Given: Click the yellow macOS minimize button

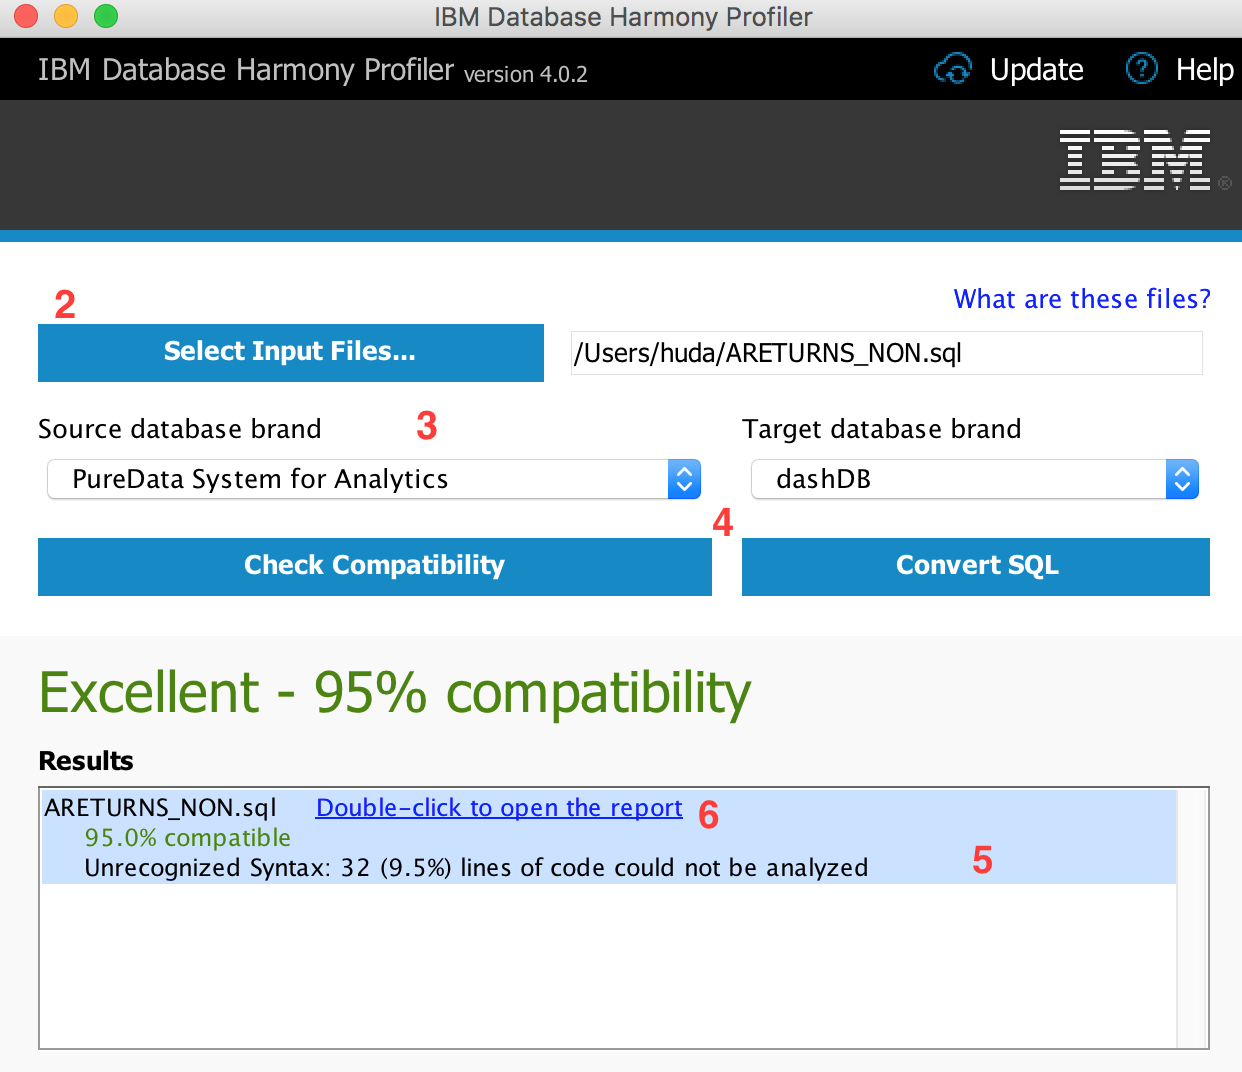Looking at the screenshot, I should coord(66,16).
